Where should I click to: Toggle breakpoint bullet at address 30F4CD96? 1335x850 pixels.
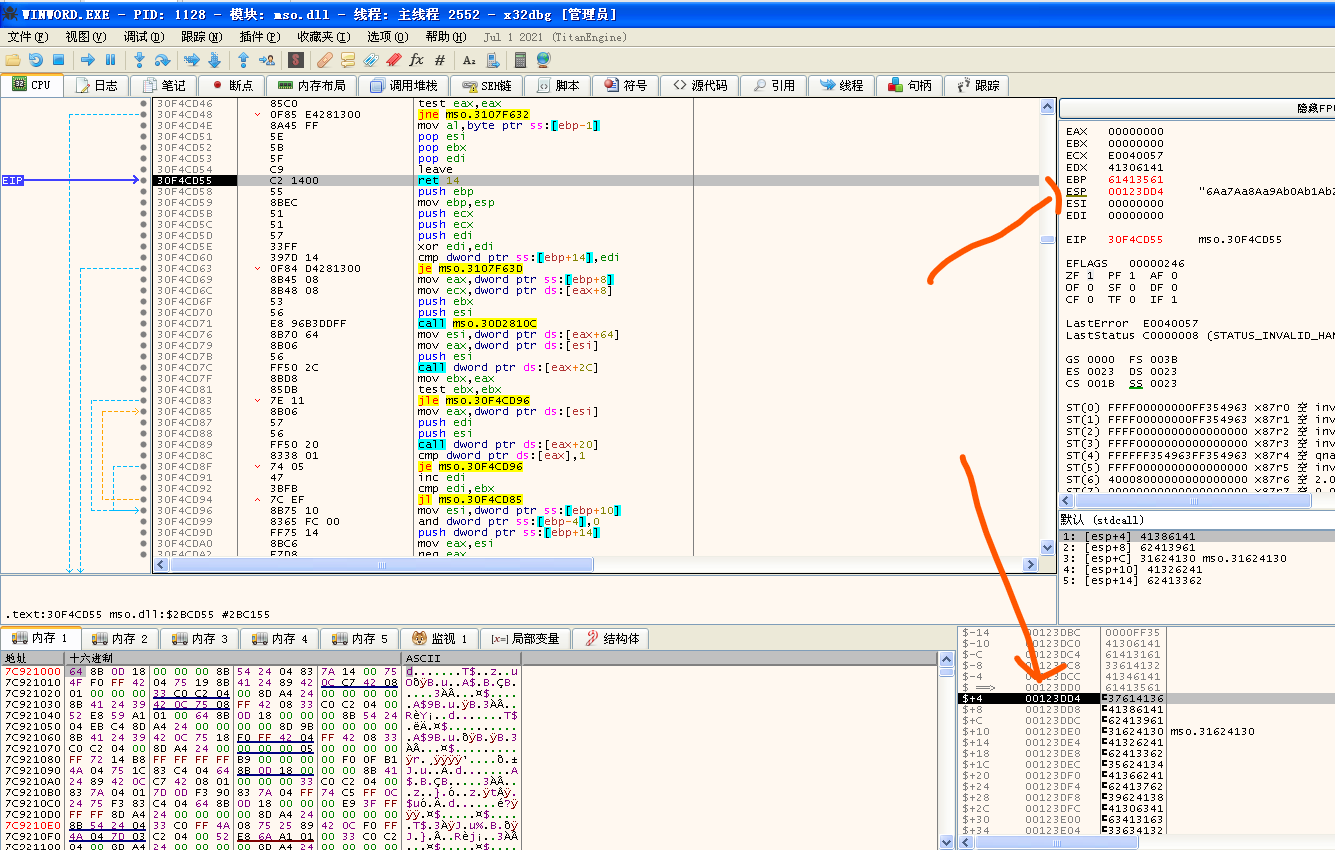coord(144,510)
